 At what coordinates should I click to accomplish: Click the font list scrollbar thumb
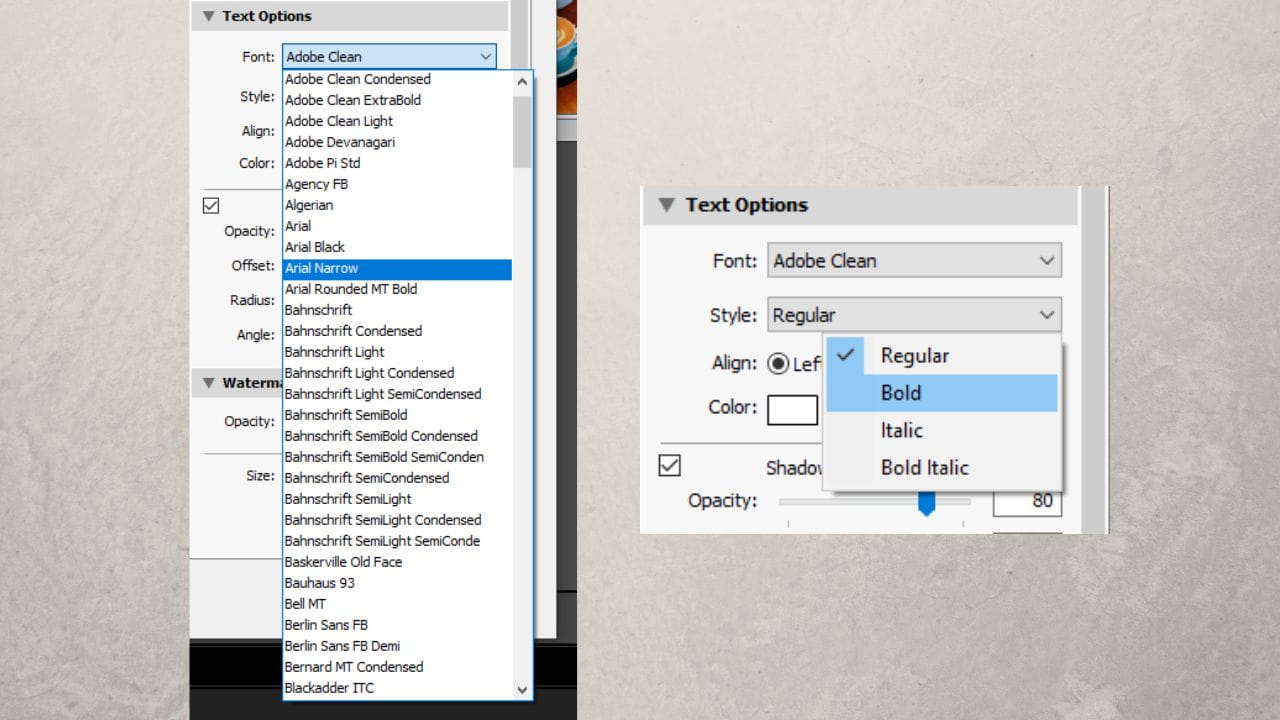pyautogui.click(x=522, y=131)
